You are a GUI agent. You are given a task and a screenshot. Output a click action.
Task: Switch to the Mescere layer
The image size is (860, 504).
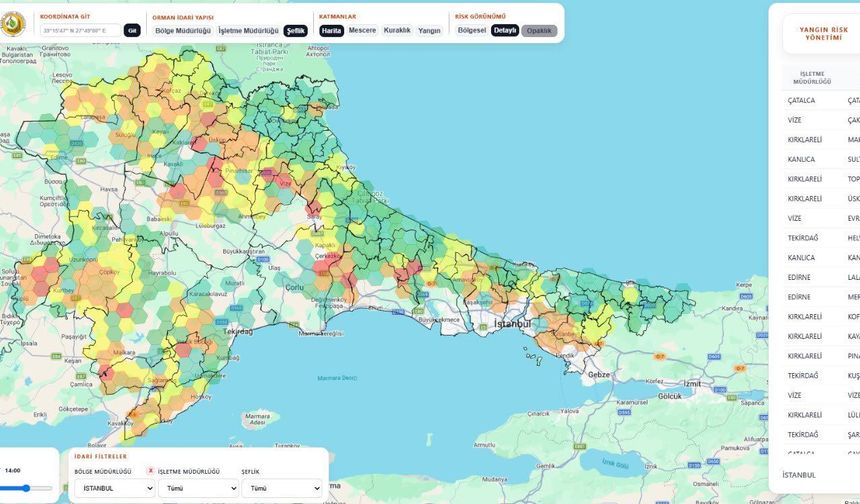(363, 31)
